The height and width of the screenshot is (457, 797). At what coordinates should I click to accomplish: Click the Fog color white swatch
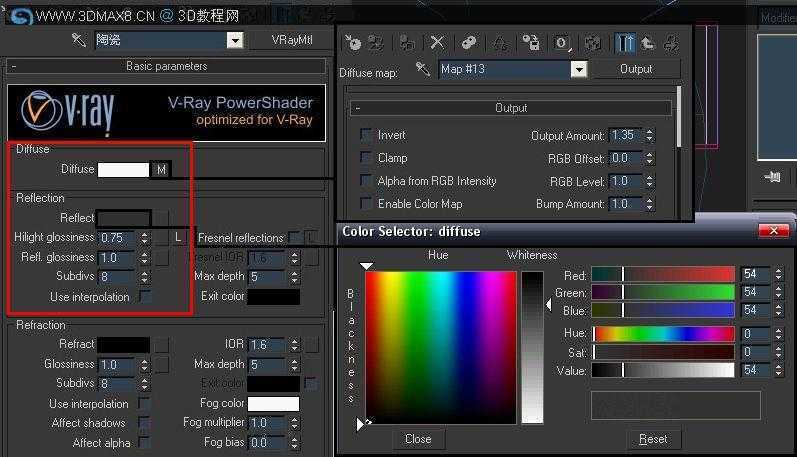(273, 404)
